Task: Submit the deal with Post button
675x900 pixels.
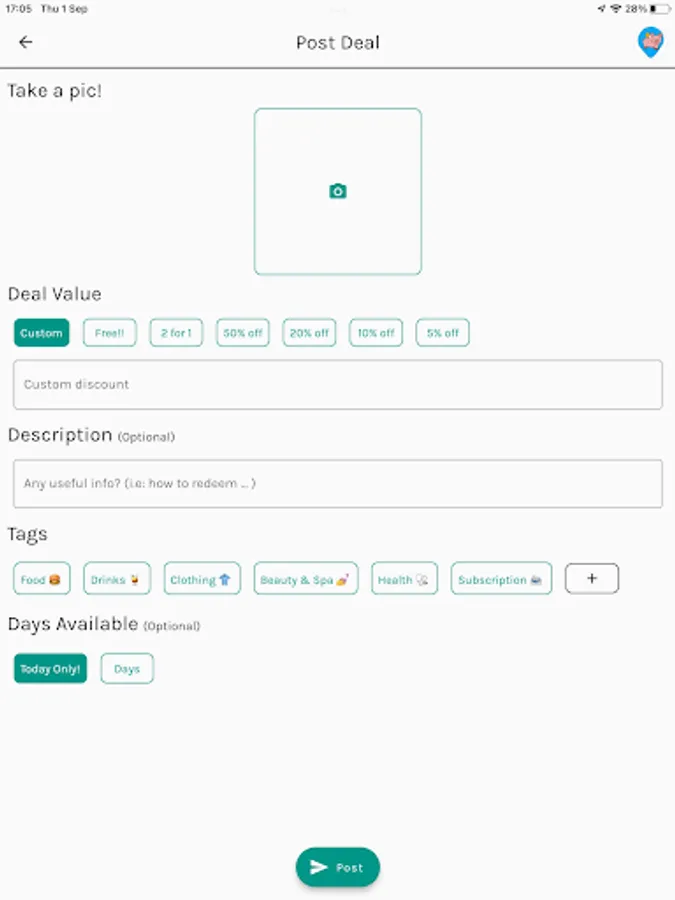Action: [x=338, y=867]
